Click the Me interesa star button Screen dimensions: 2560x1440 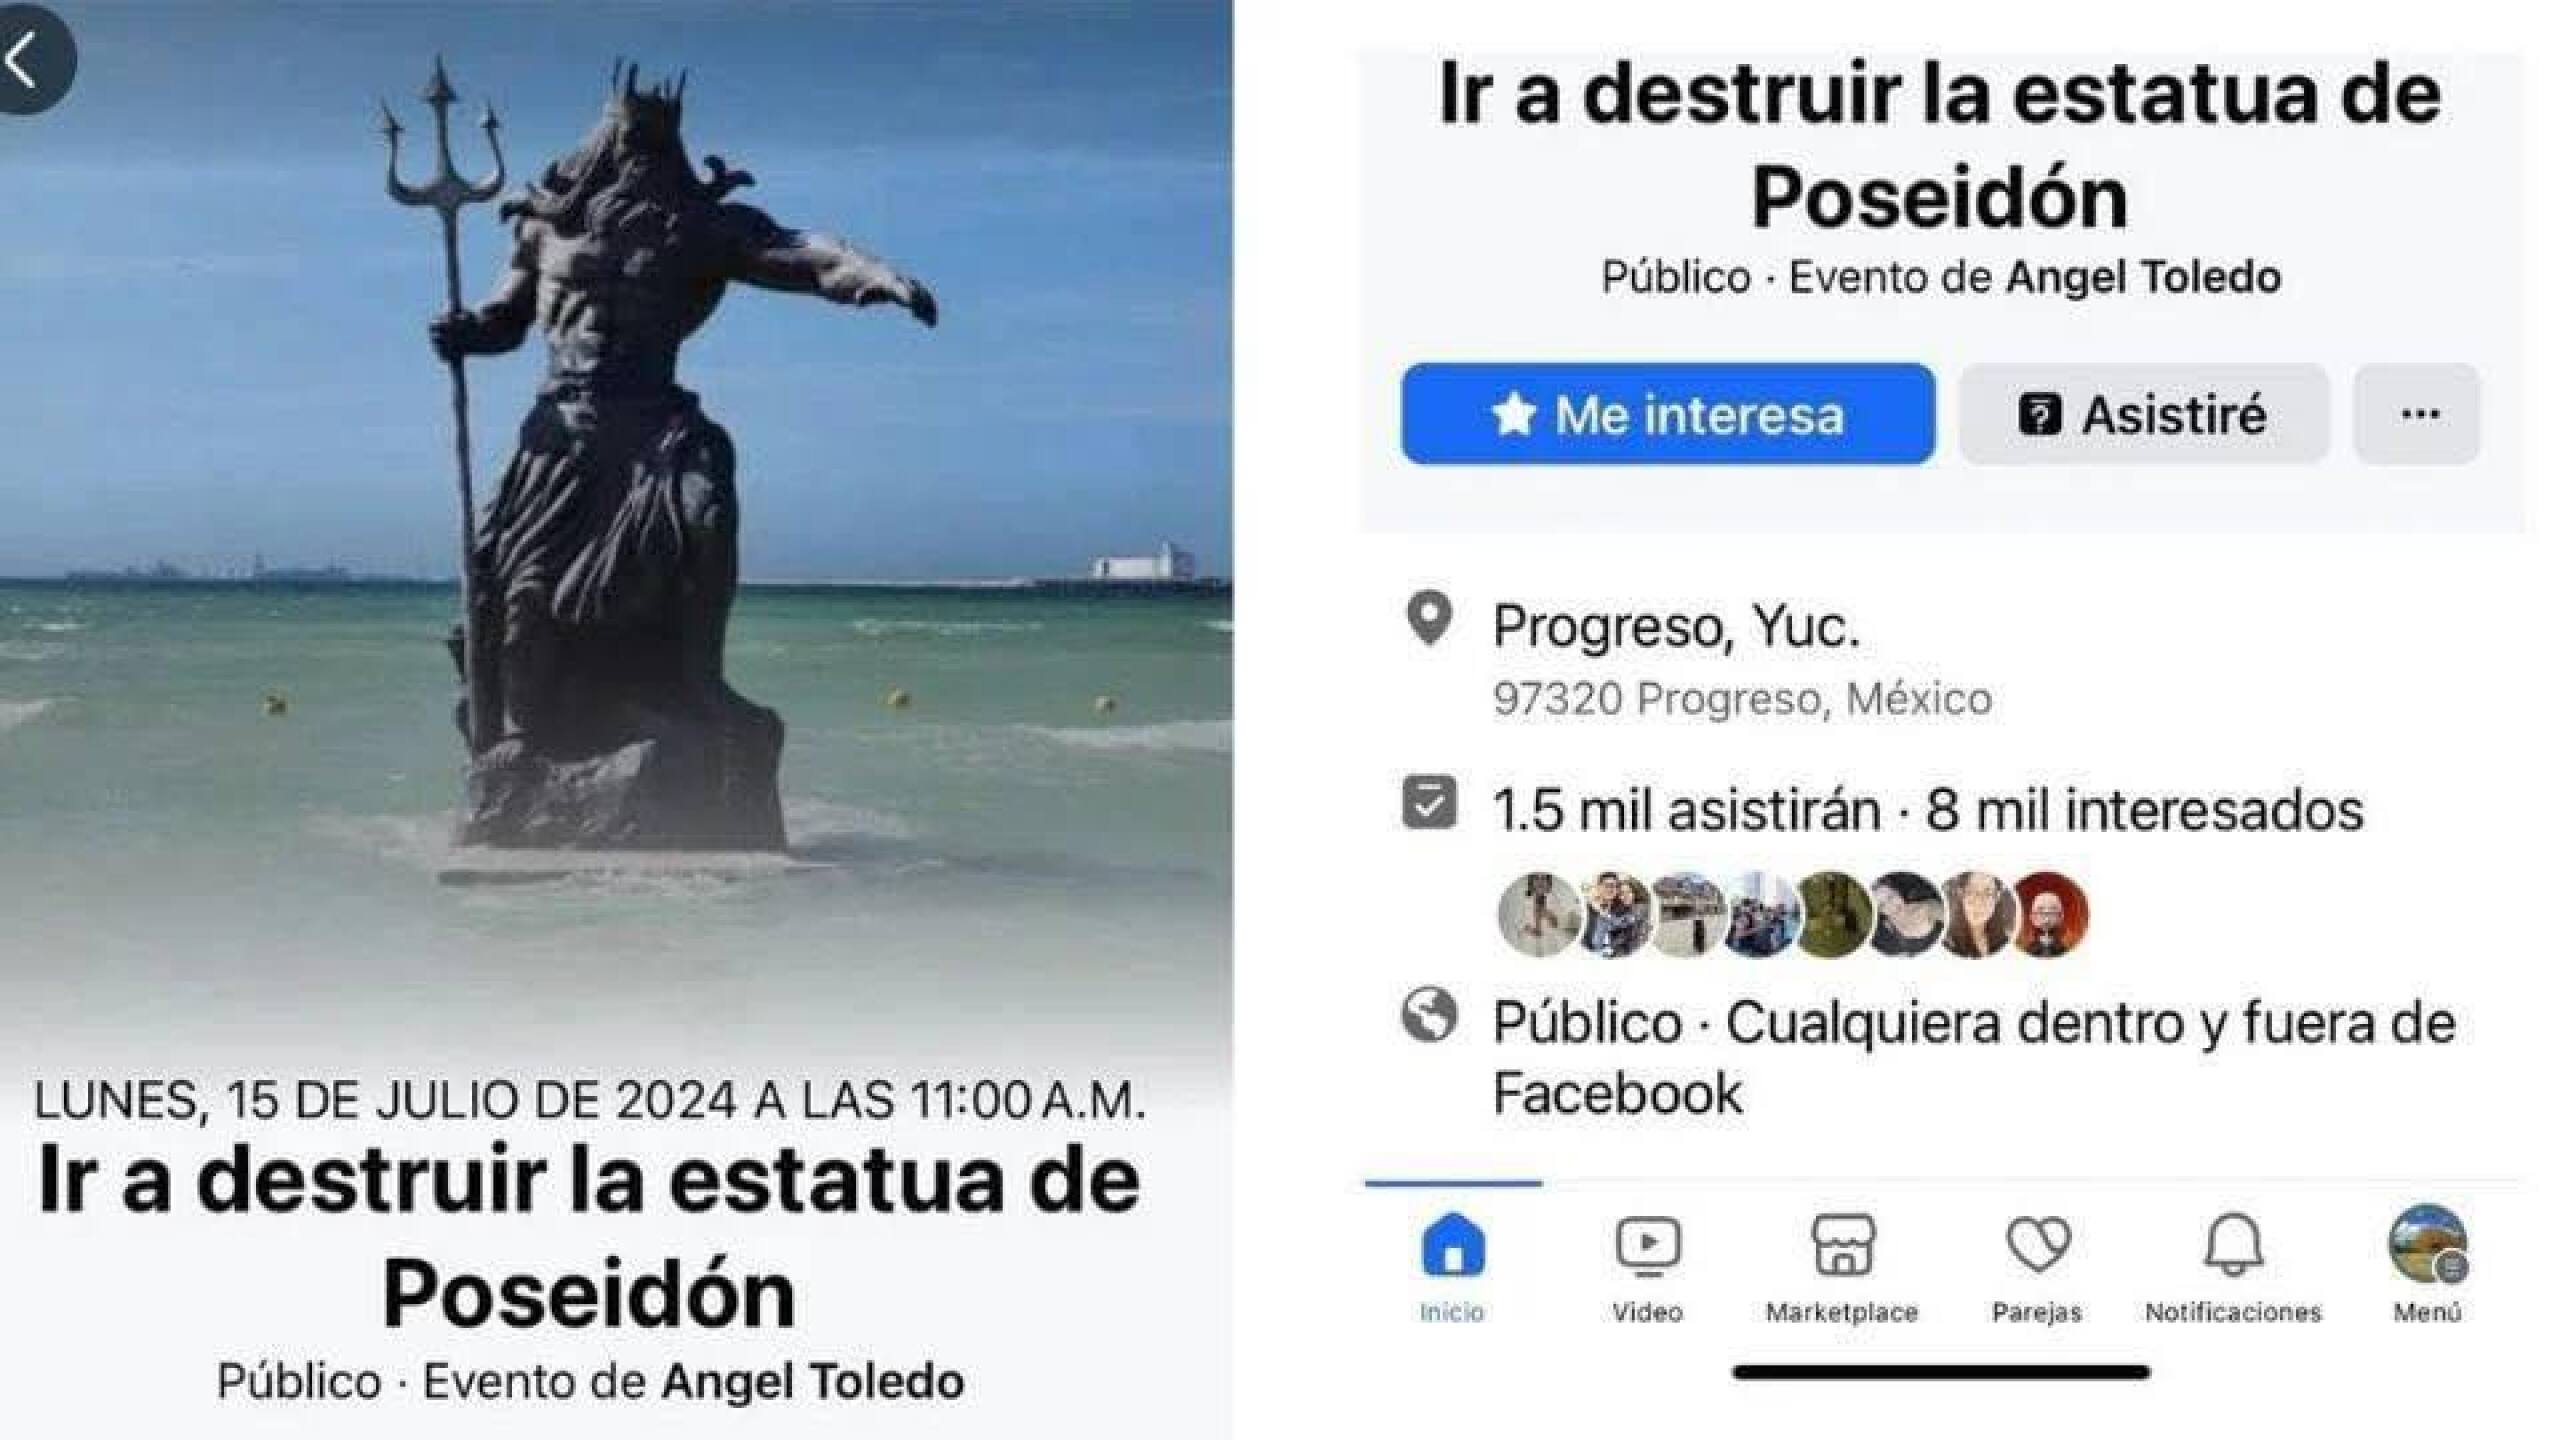tap(1668, 414)
